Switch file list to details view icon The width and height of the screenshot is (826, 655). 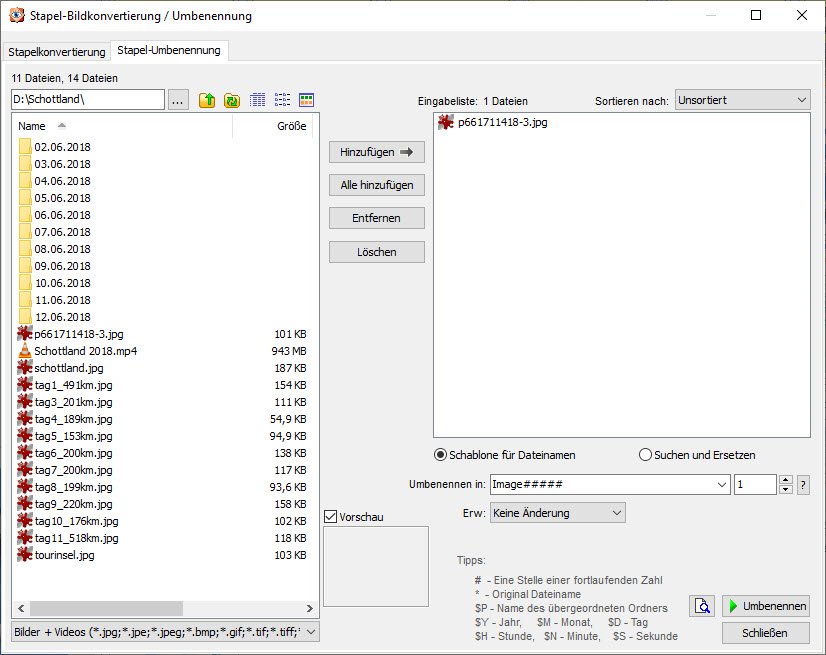[258, 100]
